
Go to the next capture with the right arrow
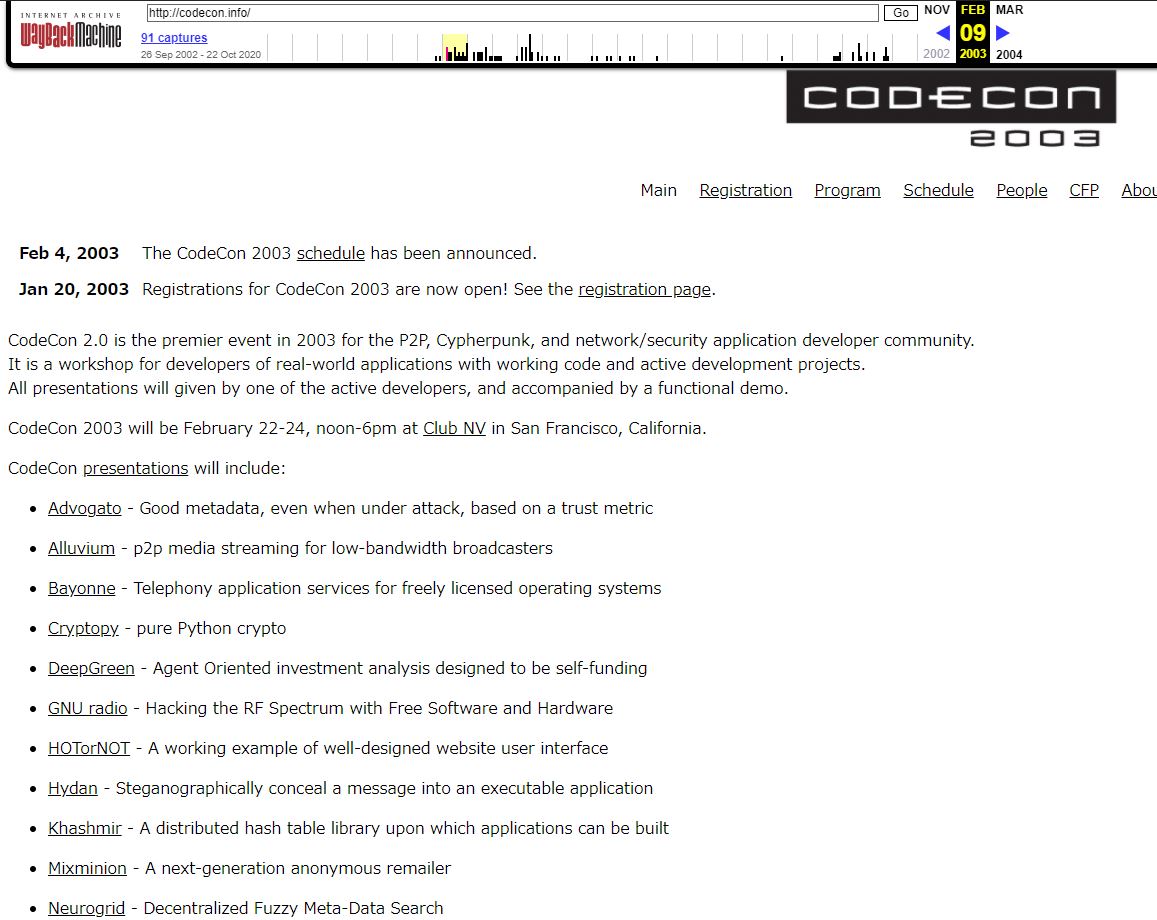[x=1003, y=33]
